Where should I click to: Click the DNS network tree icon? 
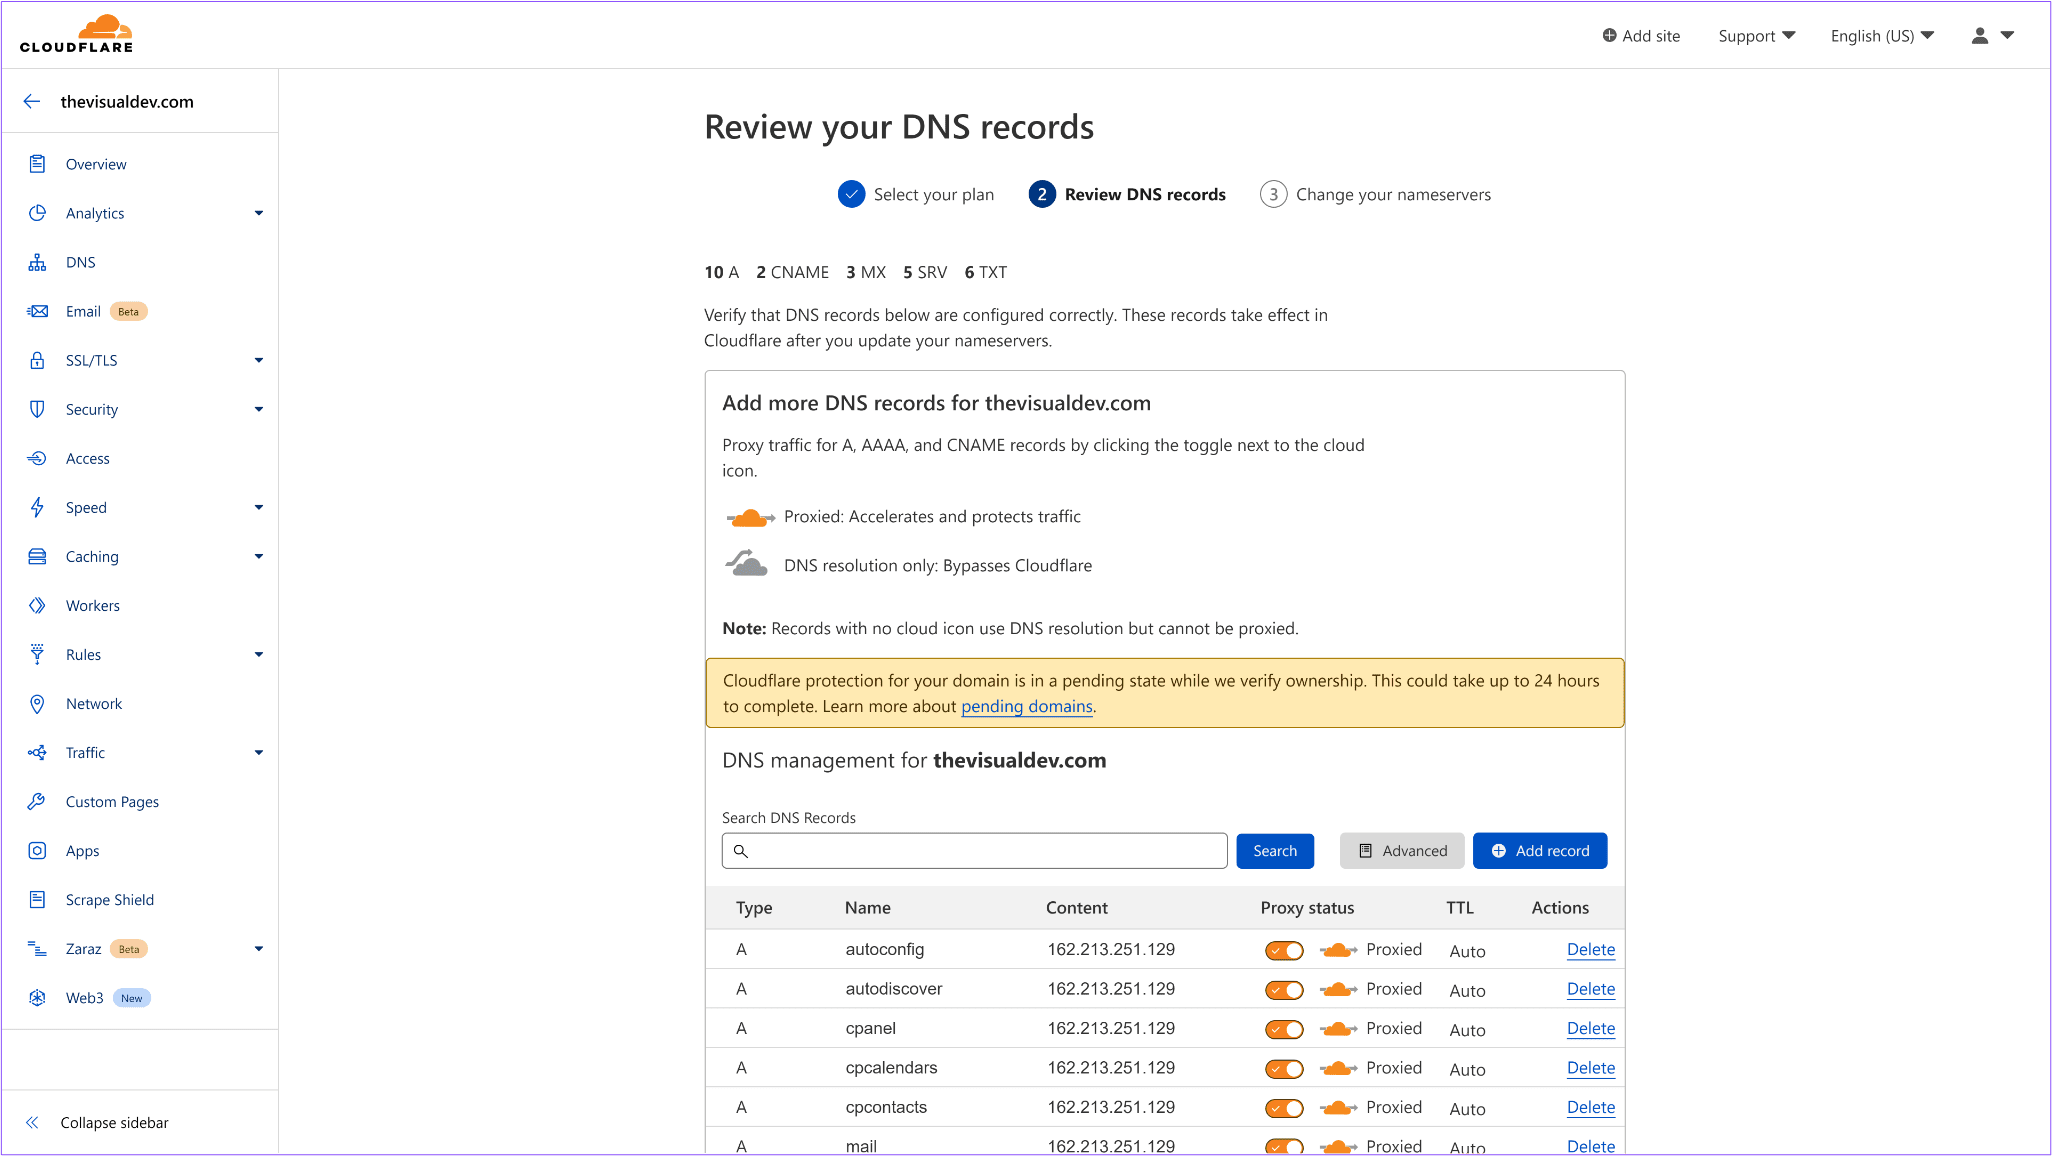37,262
